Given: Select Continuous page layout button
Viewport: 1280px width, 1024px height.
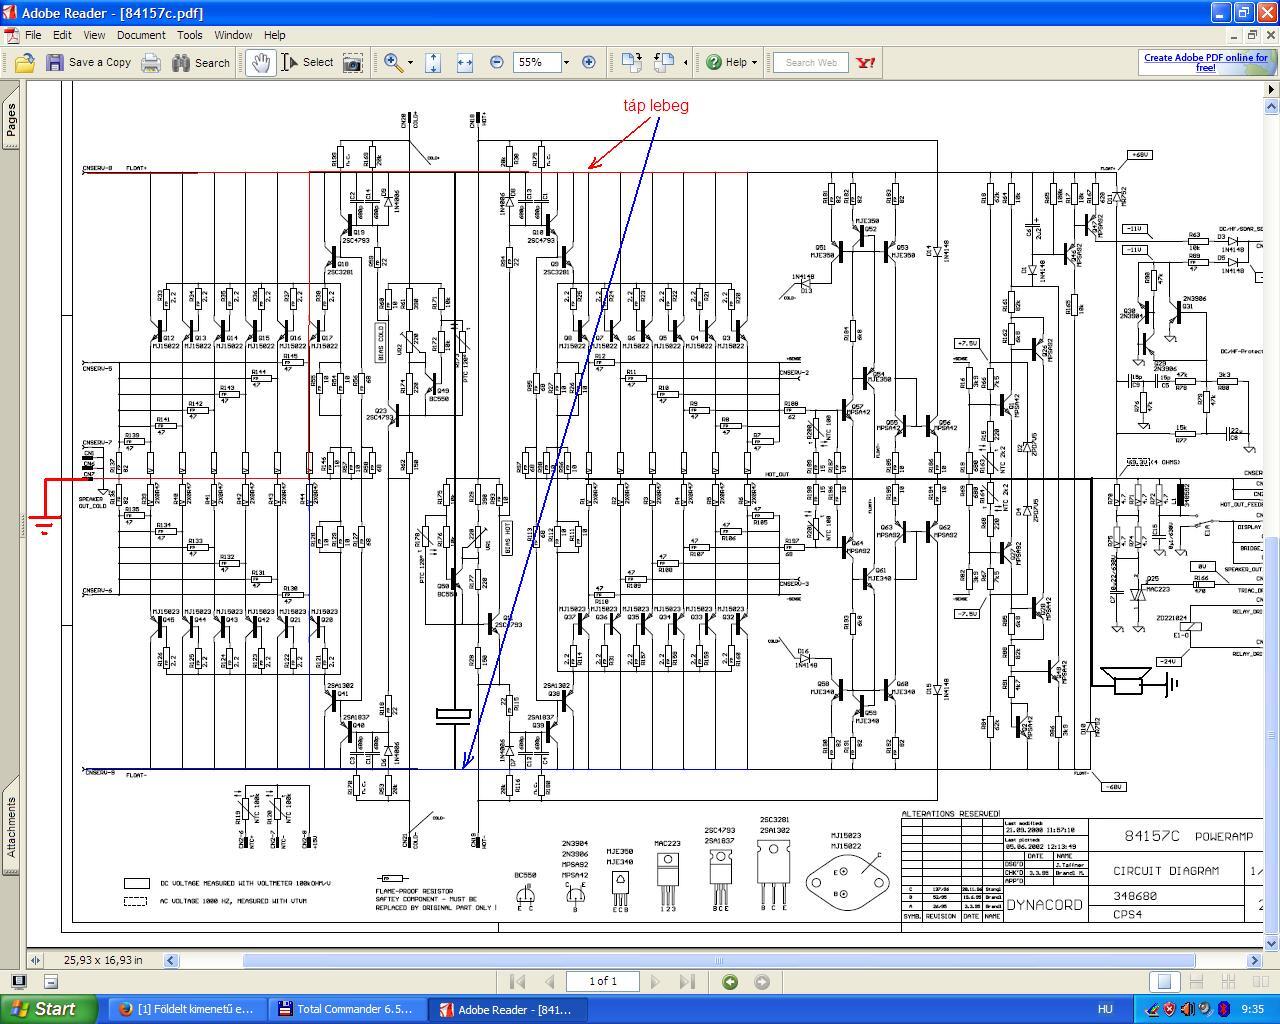Looking at the screenshot, I should coord(1196,982).
